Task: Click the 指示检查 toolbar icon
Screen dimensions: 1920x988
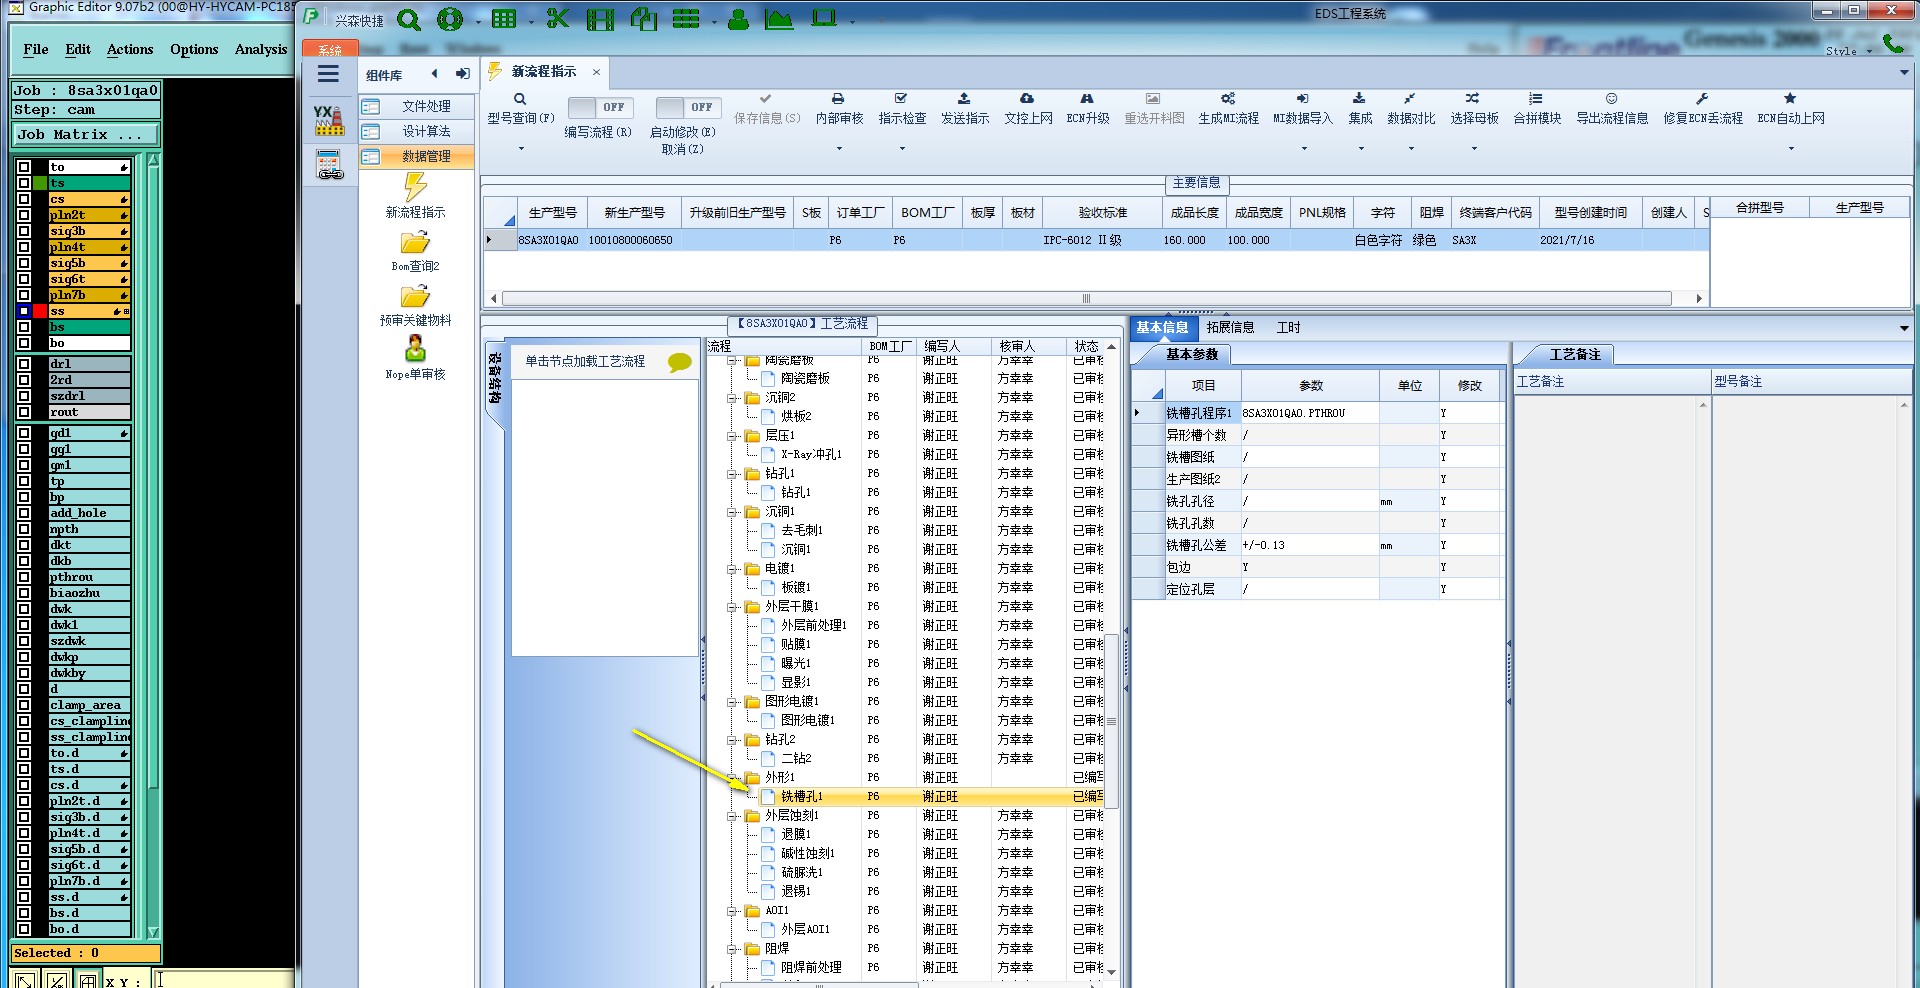Action: [x=901, y=99]
